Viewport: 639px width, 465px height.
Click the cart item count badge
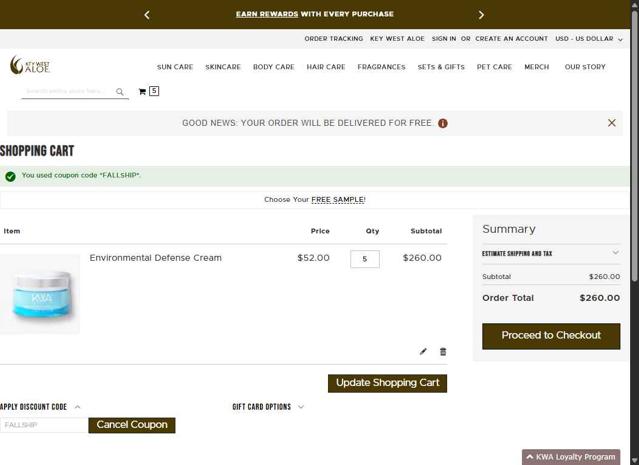click(x=154, y=91)
